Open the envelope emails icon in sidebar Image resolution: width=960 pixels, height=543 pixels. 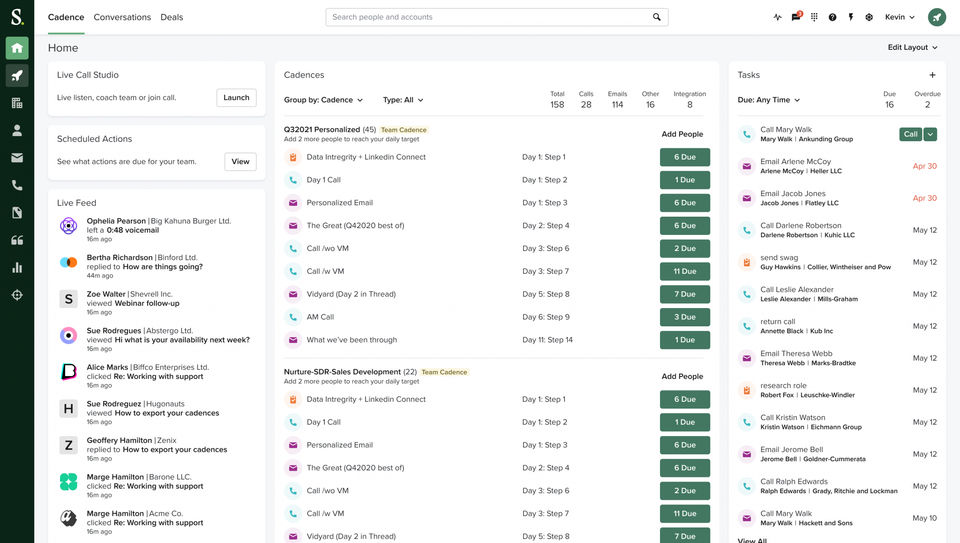point(17,158)
